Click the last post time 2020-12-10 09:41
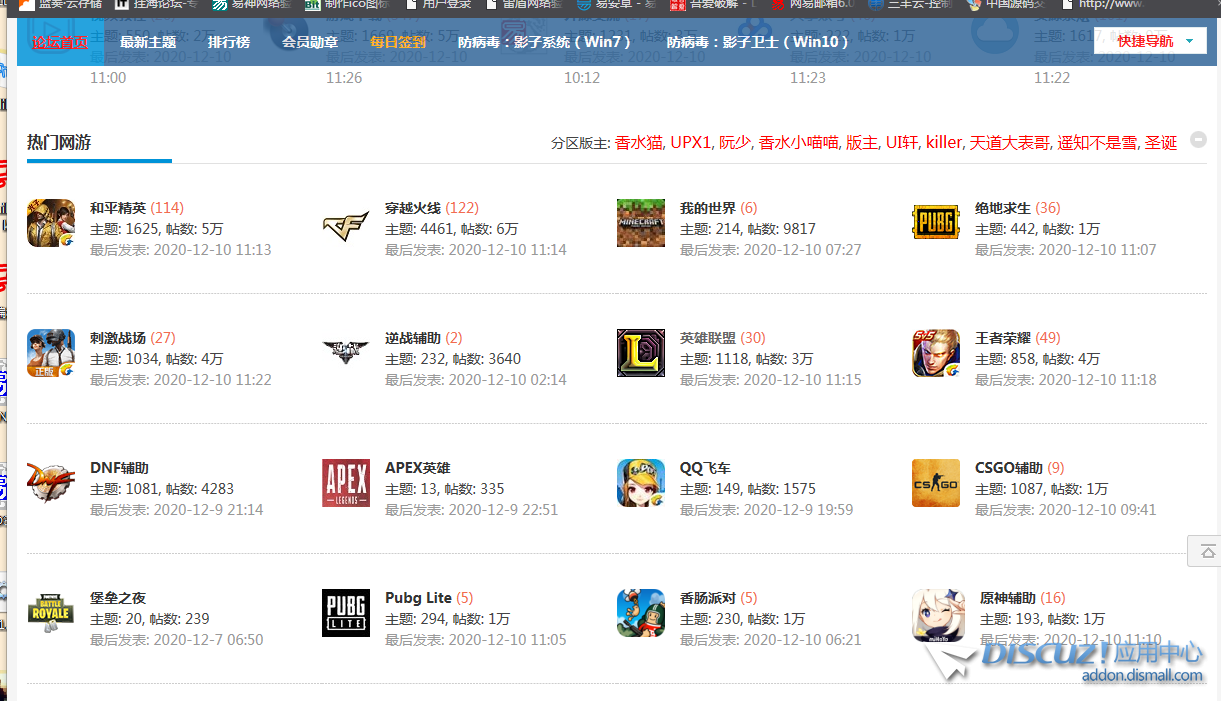 click(1097, 510)
